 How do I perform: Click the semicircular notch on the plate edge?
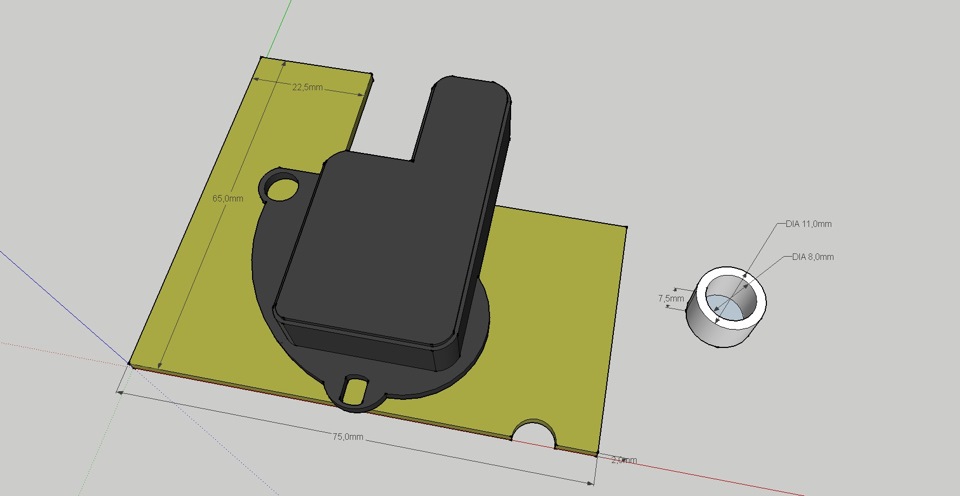pyautogui.click(x=534, y=432)
